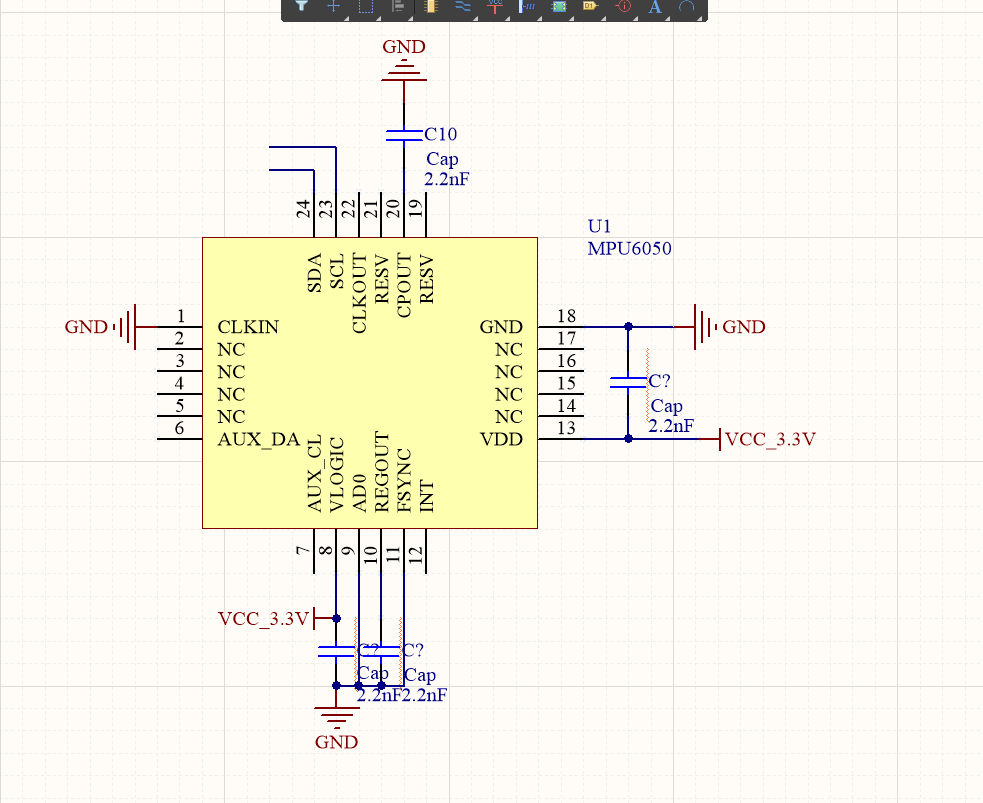Image resolution: width=983 pixels, height=803 pixels.
Task: Click the GND port left of CLKIN pin
Action: (x=110, y=327)
